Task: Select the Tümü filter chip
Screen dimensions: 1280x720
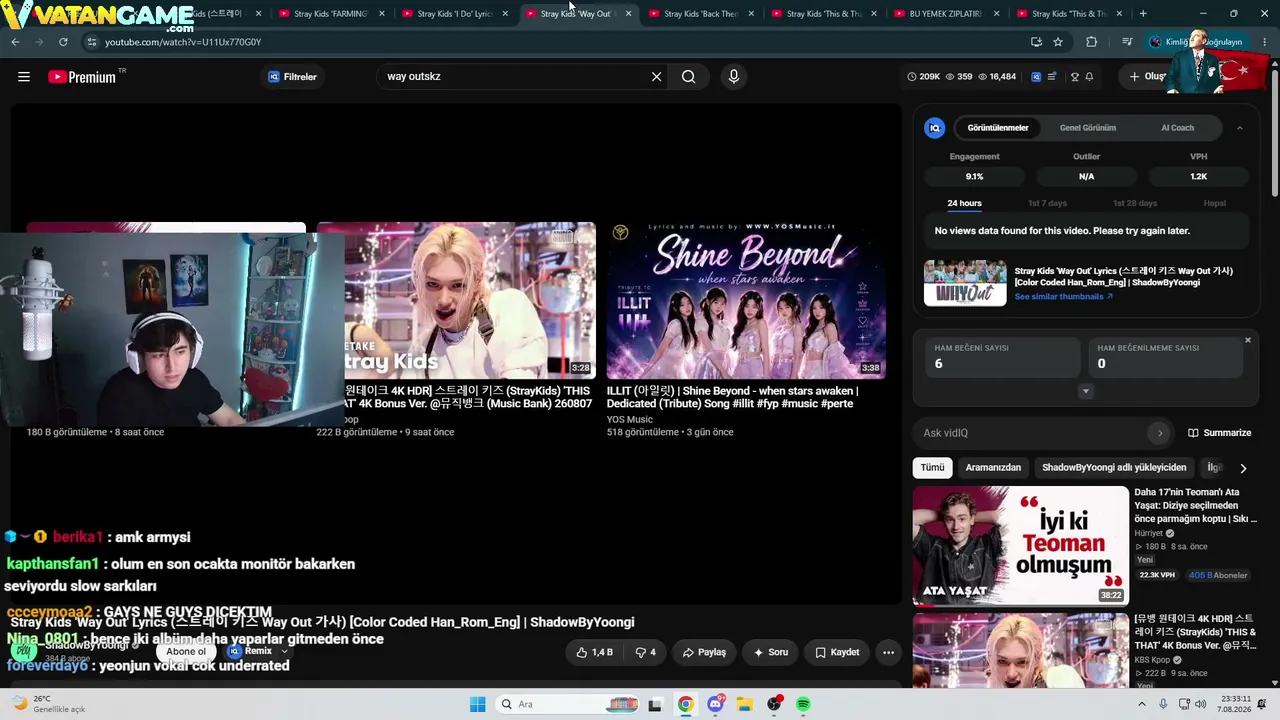Action: [x=932, y=468]
